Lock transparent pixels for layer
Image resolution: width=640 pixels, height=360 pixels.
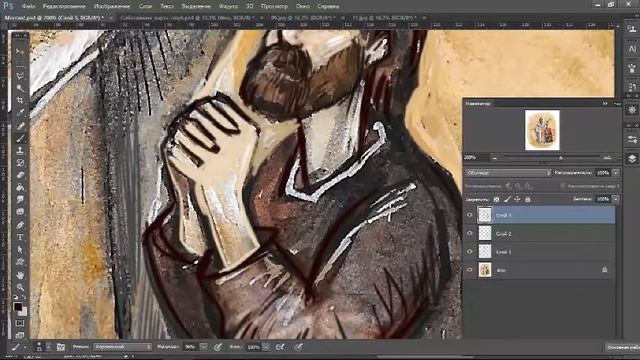click(496, 200)
